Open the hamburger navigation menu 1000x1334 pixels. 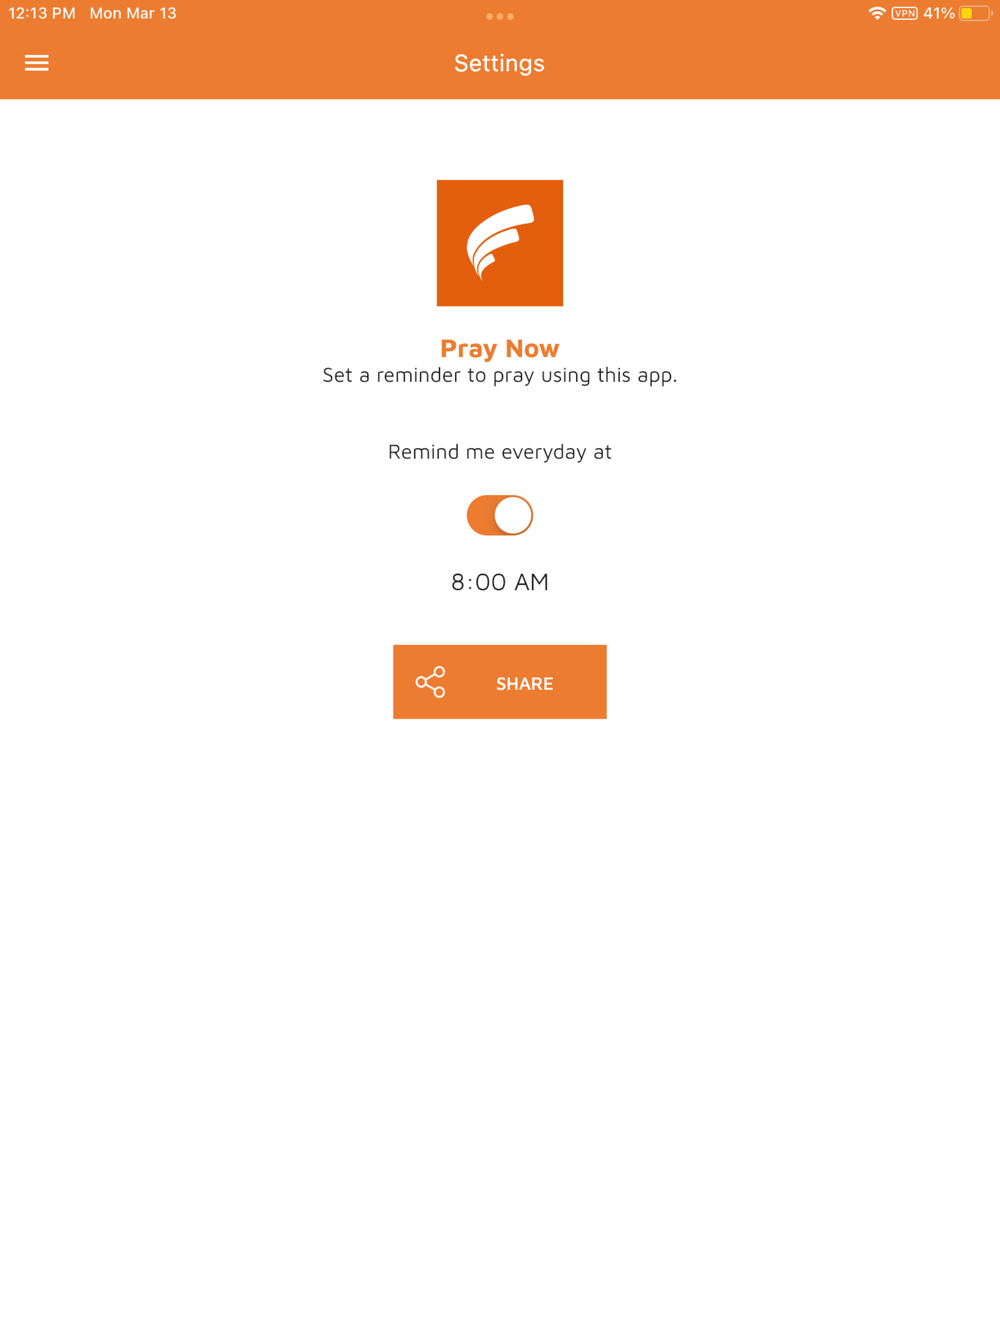click(x=37, y=63)
